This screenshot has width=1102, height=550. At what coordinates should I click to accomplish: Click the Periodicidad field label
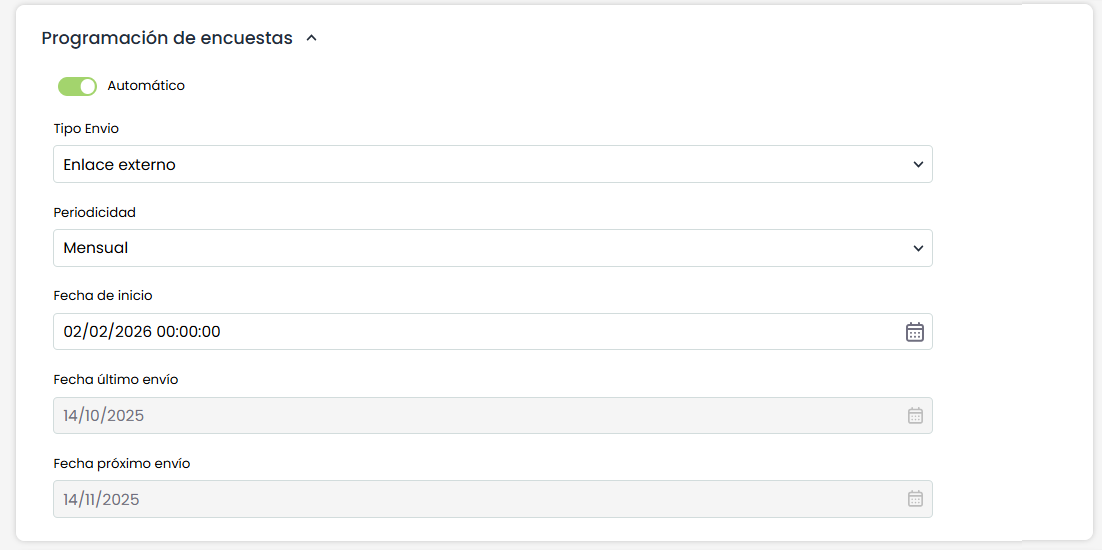pyautogui.click(x=94, y=213)
